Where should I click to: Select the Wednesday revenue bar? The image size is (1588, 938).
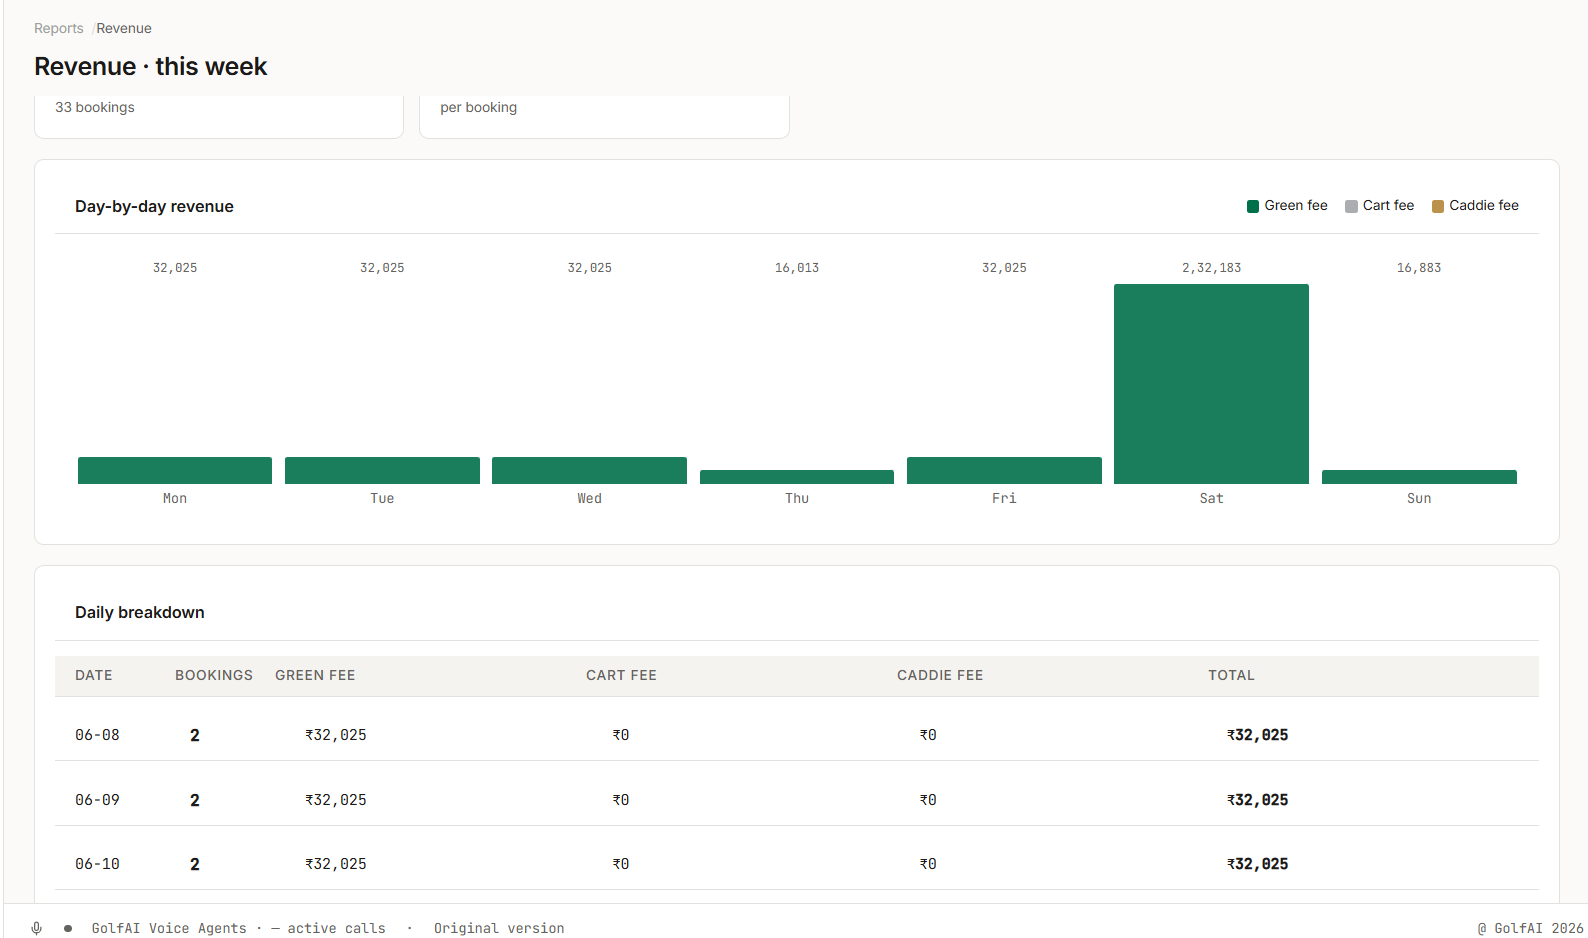tap(589, 470)
